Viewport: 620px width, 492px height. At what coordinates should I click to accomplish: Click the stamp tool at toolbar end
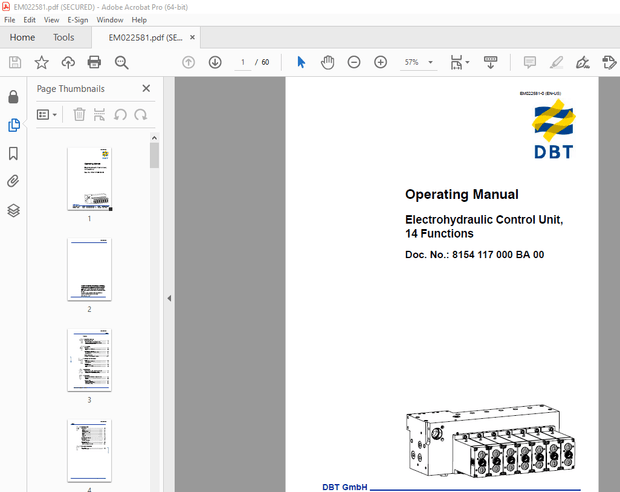click(609, 62)
